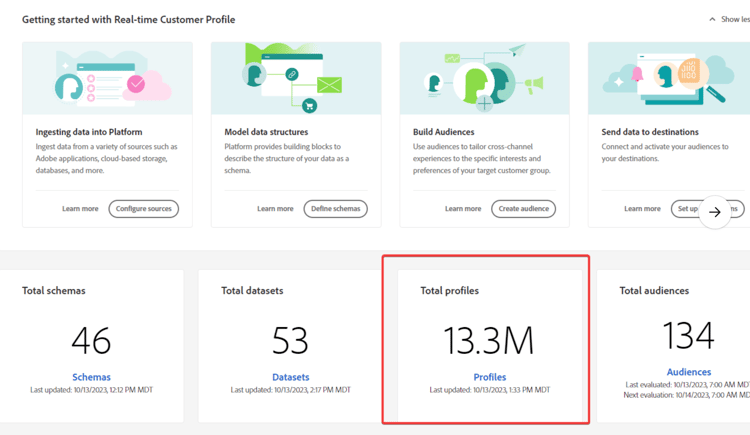
Task: Click Model data structures illustration
Action: (296, 78)
